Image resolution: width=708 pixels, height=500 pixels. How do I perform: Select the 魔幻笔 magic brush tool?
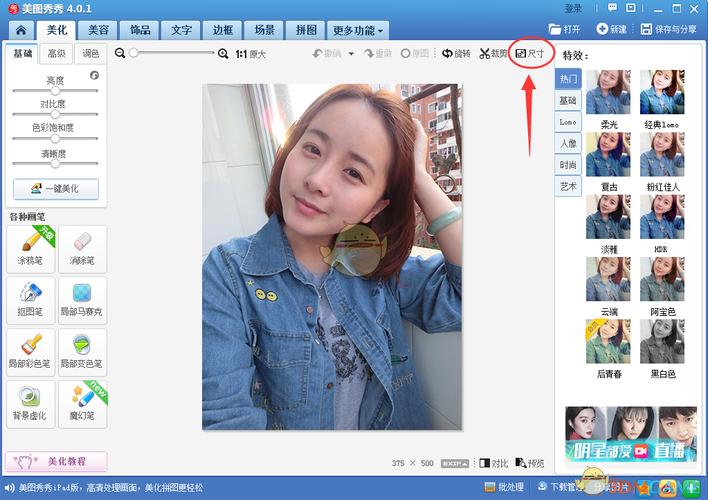click(x=82, y=402)
